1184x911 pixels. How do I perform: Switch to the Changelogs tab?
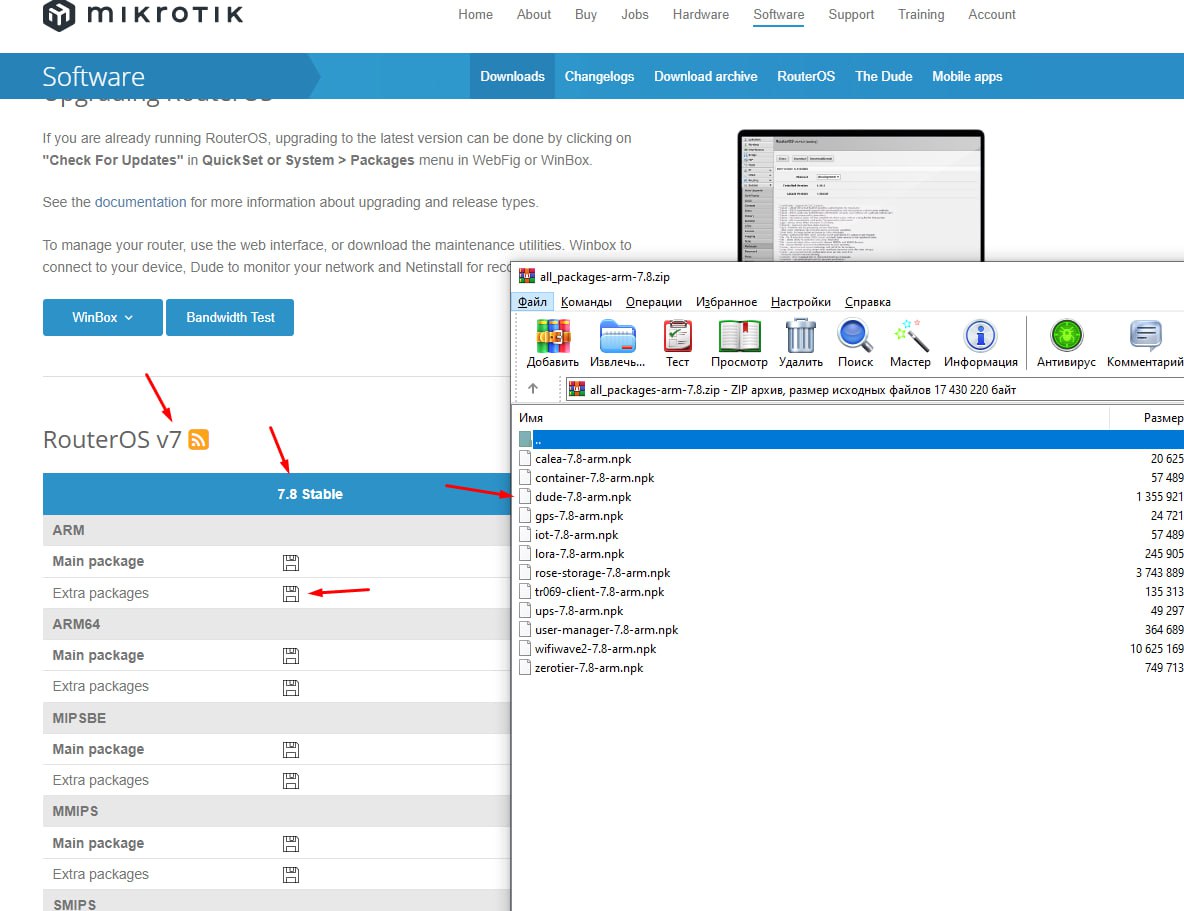(600, 76)
